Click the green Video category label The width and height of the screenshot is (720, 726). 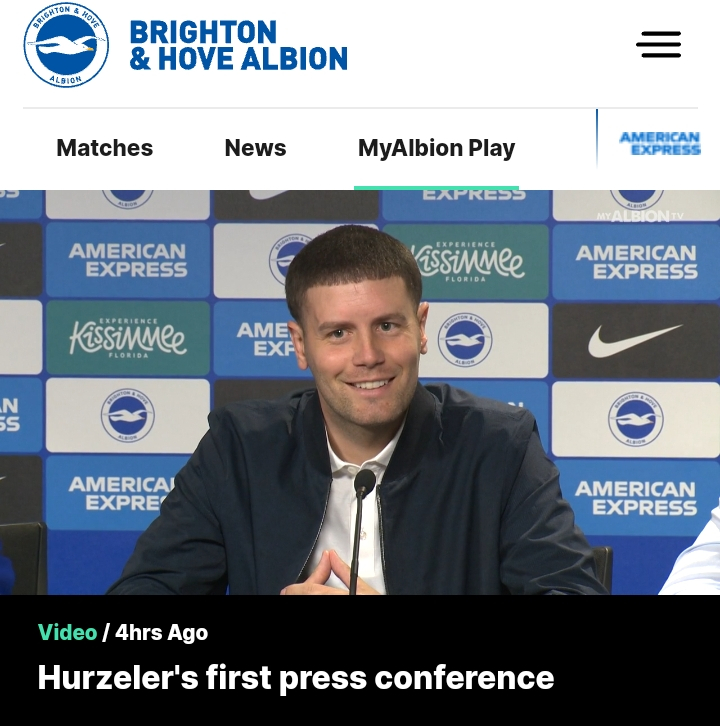(68, 632)
